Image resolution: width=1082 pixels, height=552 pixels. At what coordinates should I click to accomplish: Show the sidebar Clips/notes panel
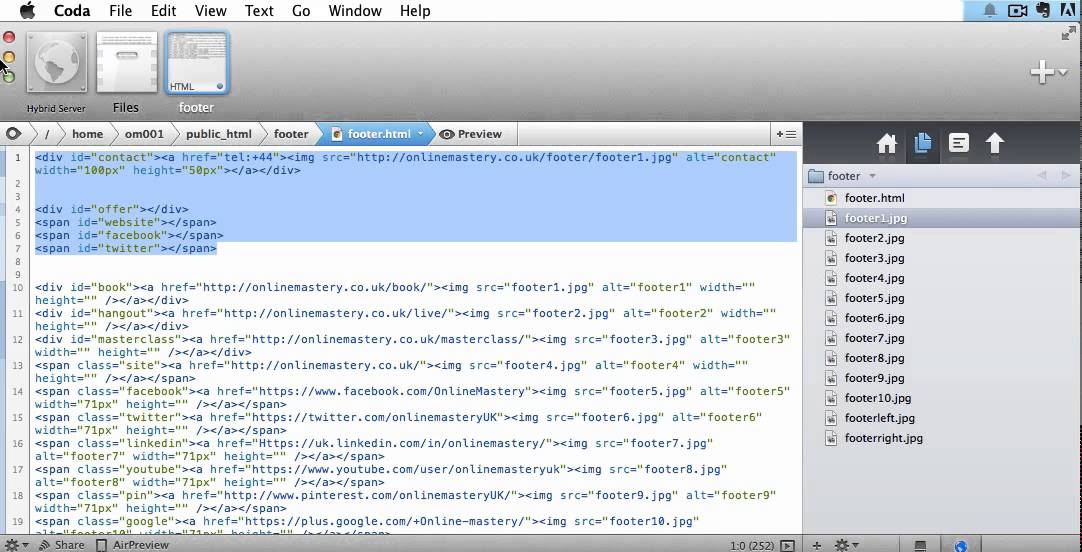click(x=958, y=143)
